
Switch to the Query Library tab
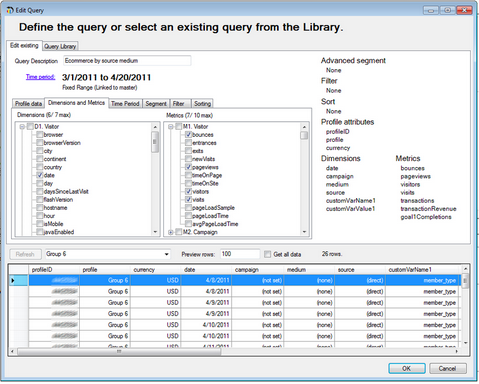60,46
